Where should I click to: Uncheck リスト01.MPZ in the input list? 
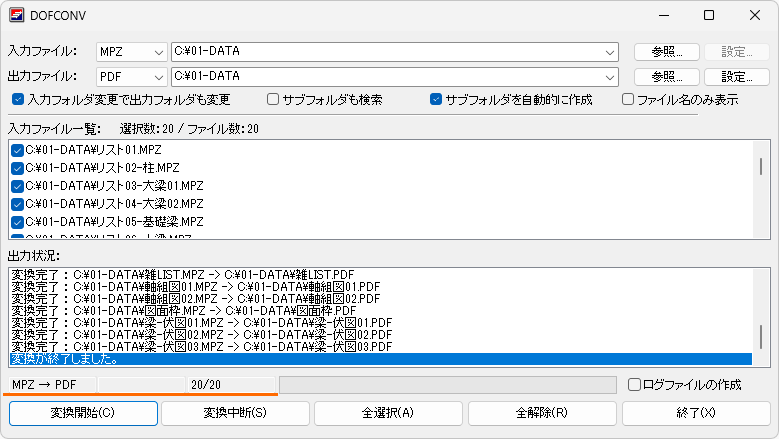coord(17,150)
